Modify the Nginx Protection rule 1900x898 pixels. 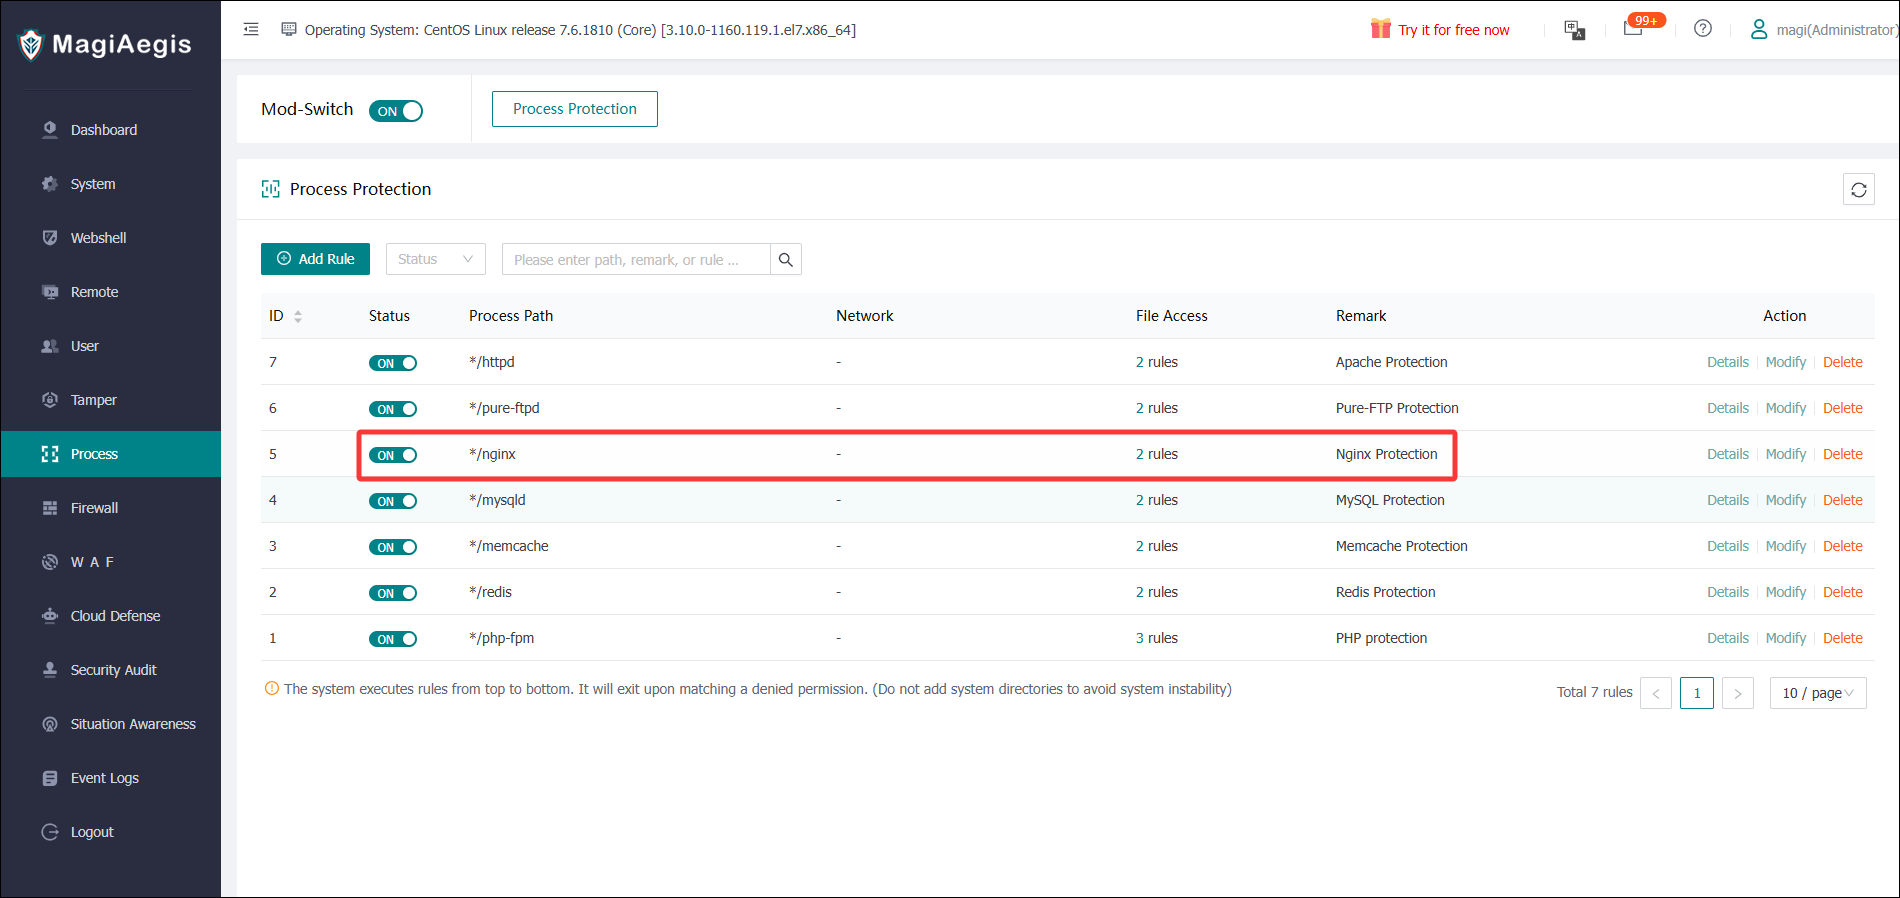tap(1786, 454)
